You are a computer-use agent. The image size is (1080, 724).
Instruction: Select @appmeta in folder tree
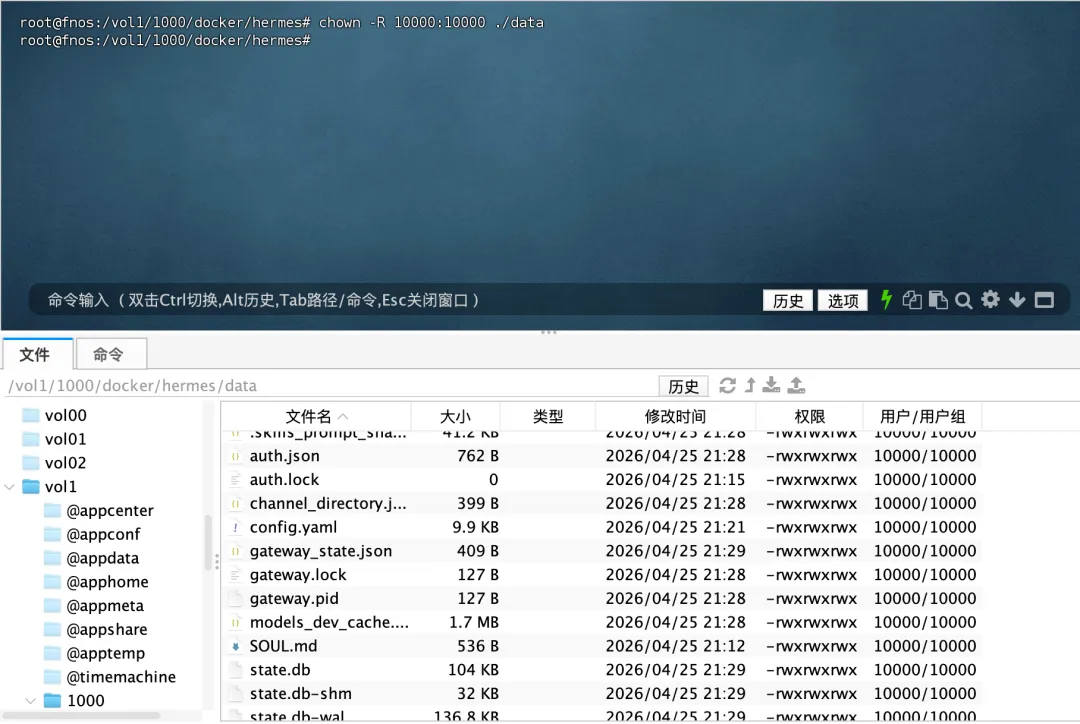tap(105, 606)
